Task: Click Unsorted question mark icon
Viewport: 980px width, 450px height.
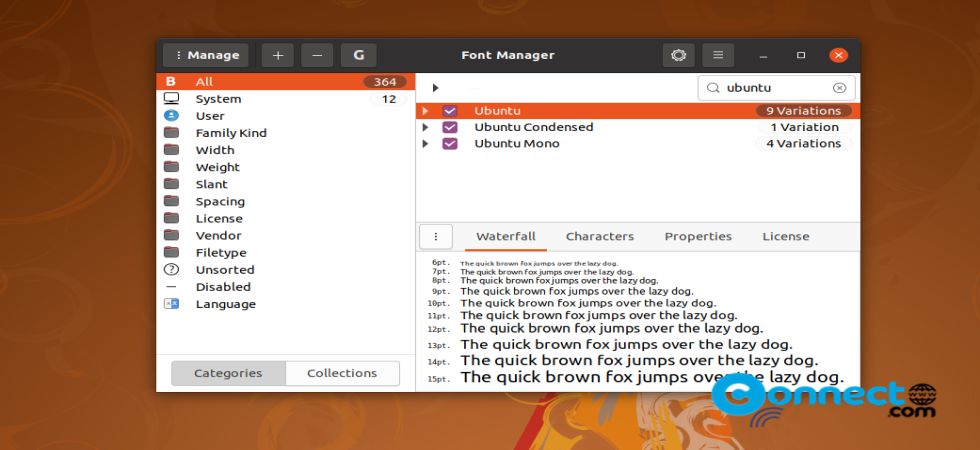Action: pyautogui.click(x=171, y=269)
